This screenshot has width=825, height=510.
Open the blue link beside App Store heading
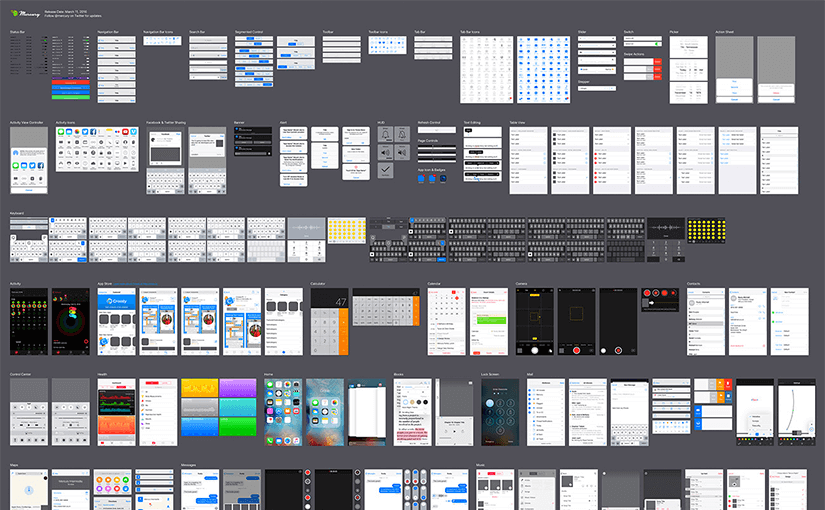(135, 284)
